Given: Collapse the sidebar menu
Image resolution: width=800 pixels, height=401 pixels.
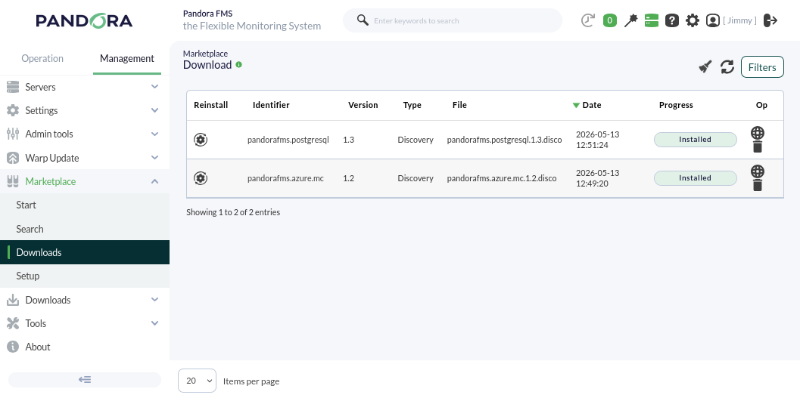Looking at the screenshot, I should (x=85, y=380).
